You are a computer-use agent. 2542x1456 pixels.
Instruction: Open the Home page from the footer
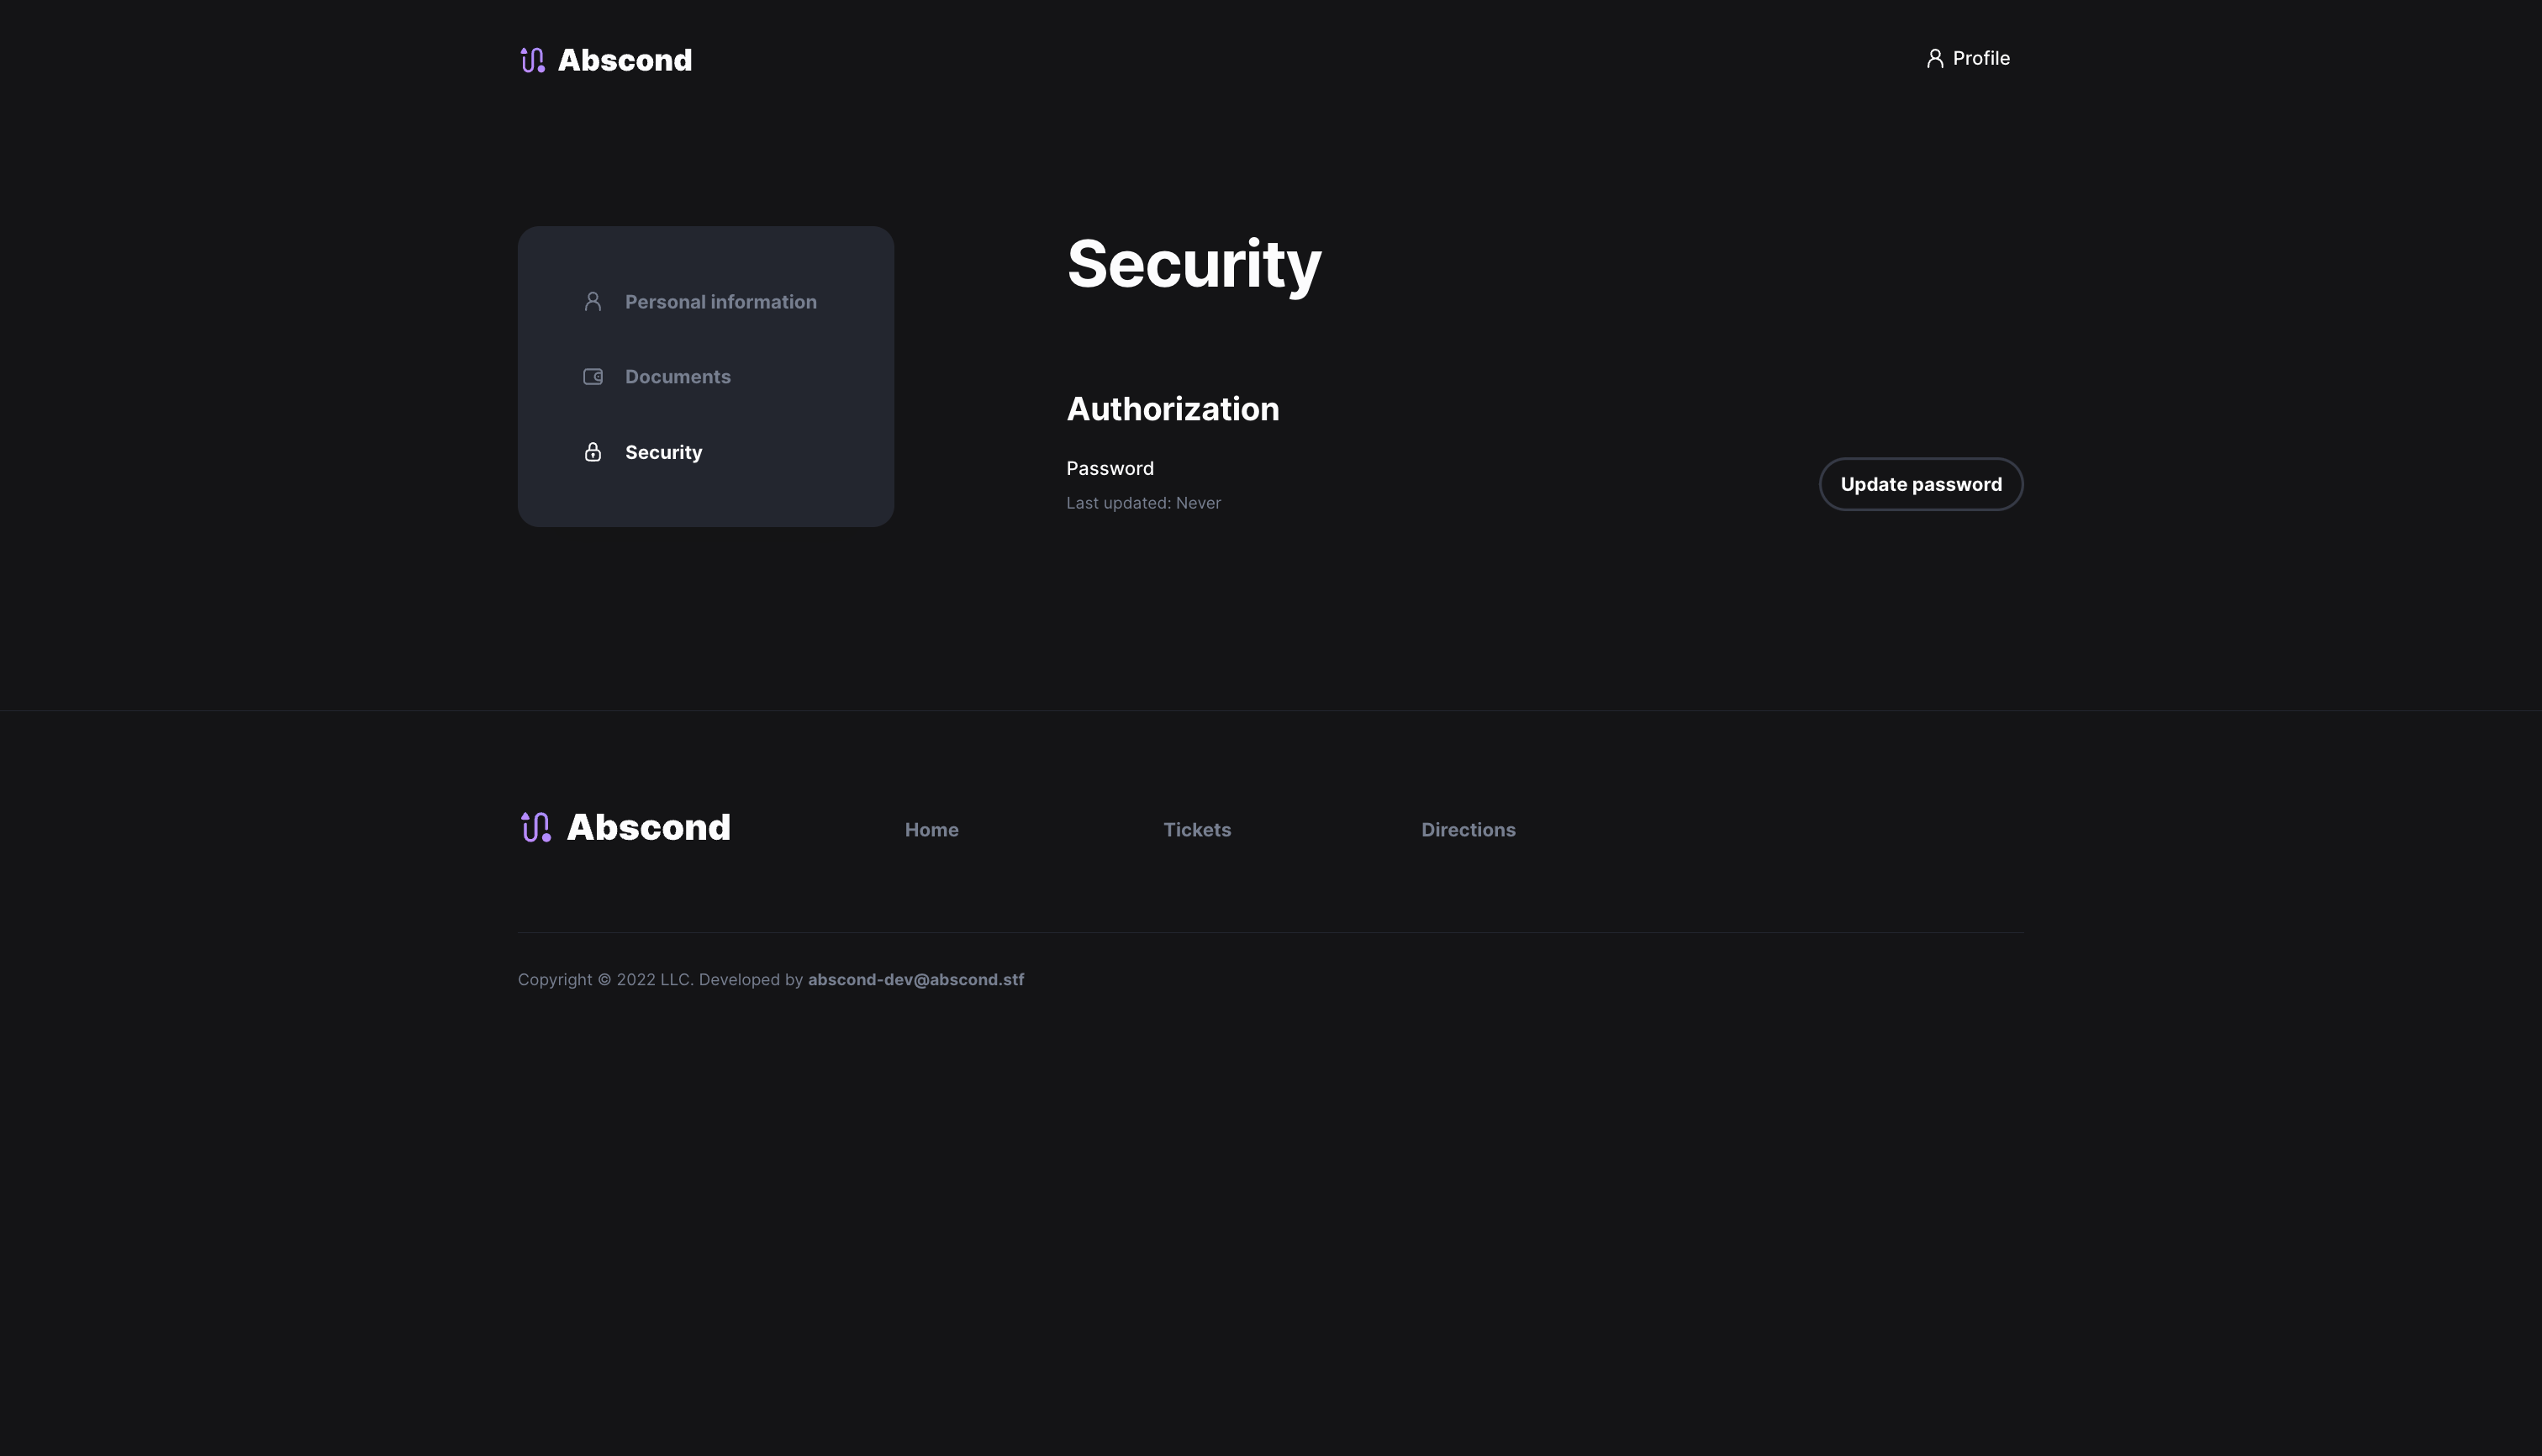tap(931, 829)
